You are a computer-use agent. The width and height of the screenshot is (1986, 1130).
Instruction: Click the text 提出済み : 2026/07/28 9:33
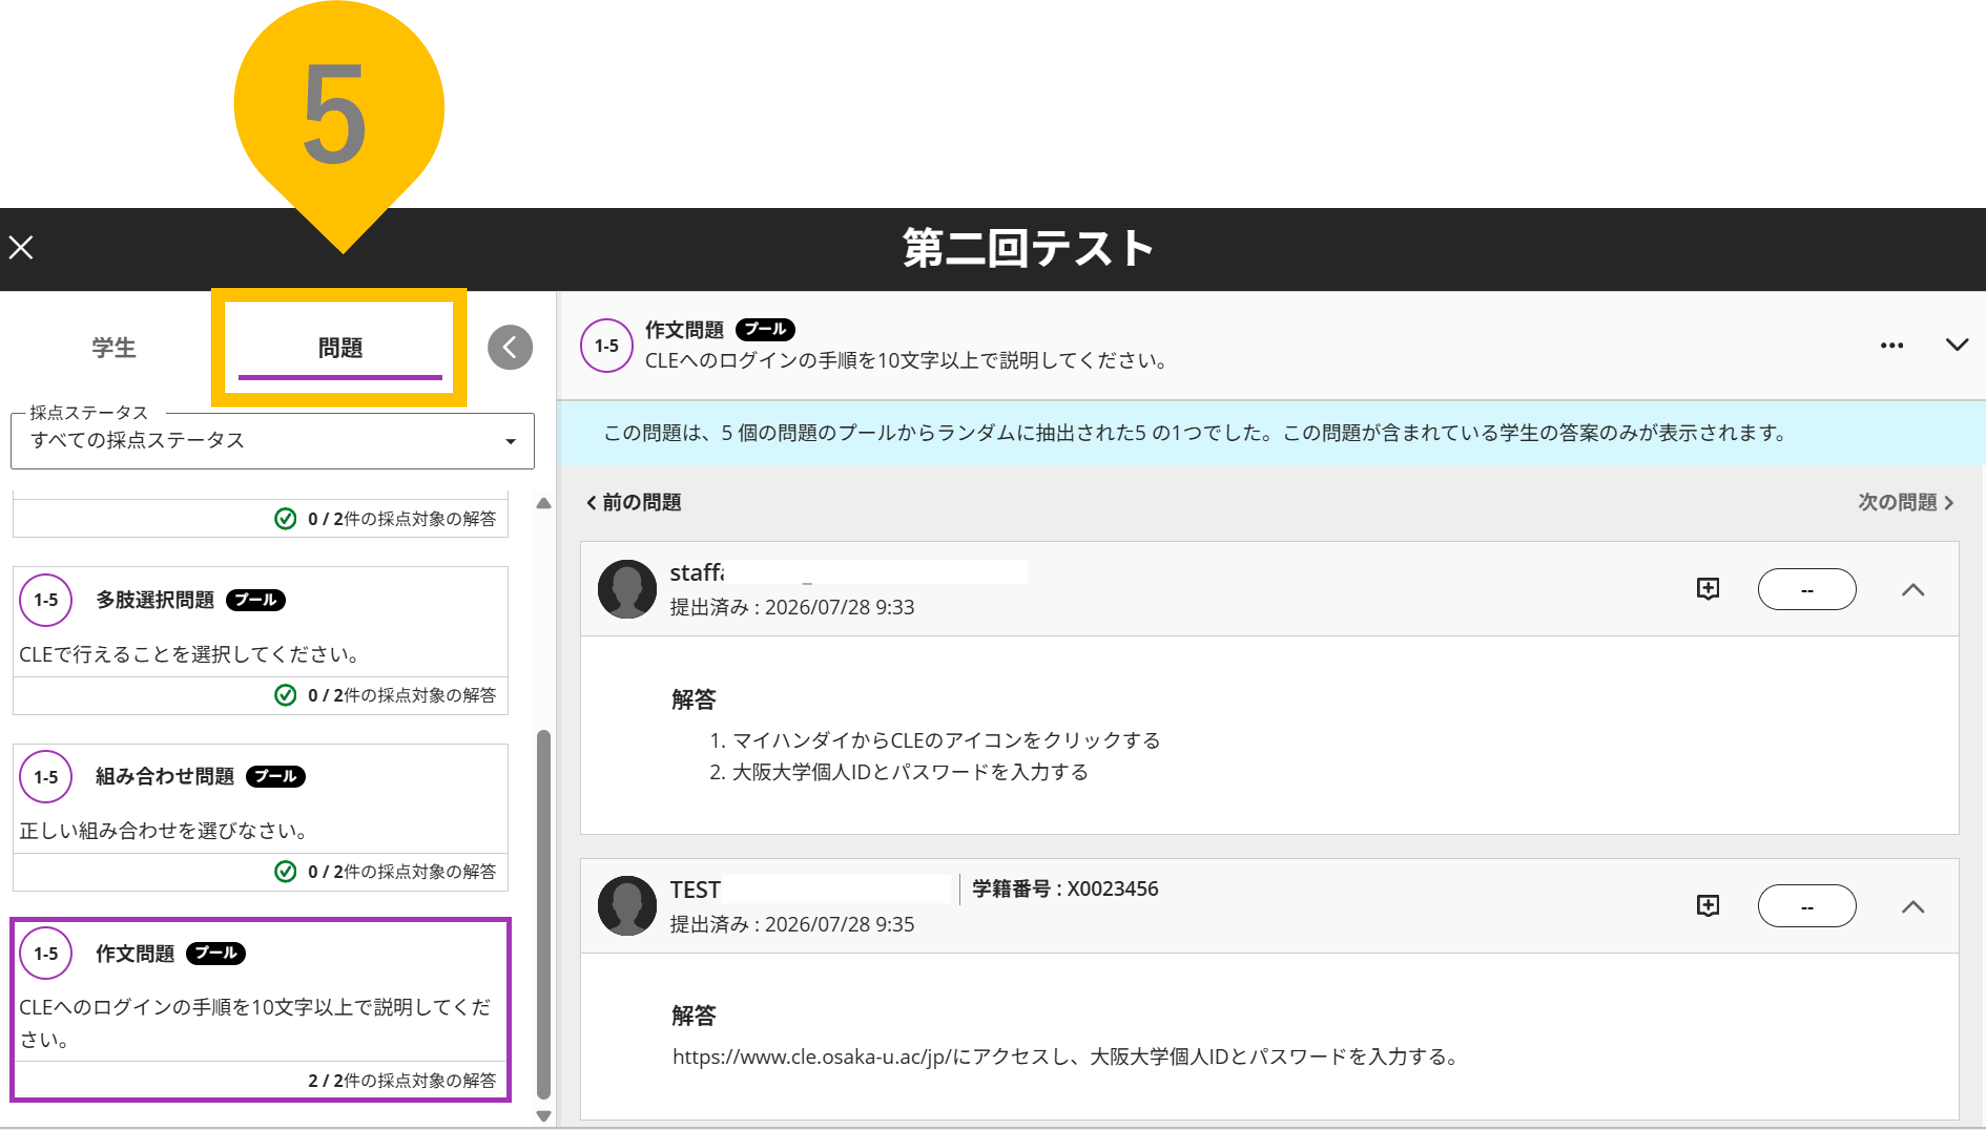click(x=792, y=607)
